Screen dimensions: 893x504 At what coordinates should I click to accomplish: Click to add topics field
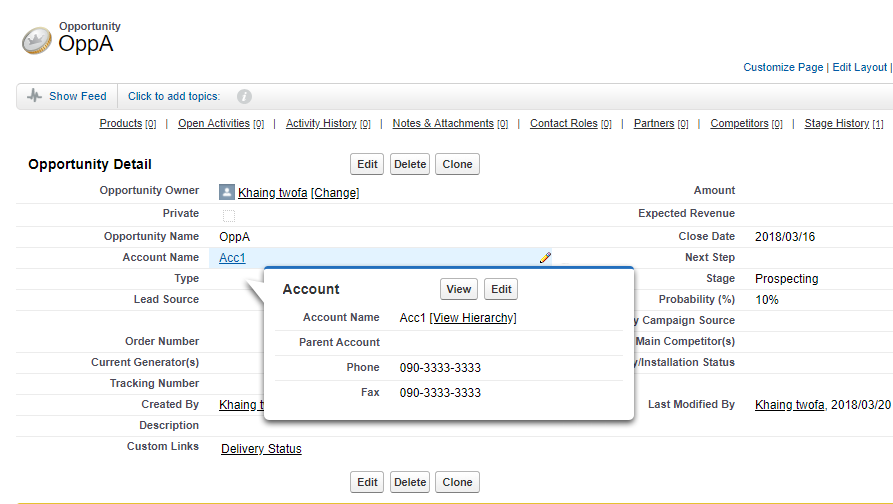tap(174, 96)
